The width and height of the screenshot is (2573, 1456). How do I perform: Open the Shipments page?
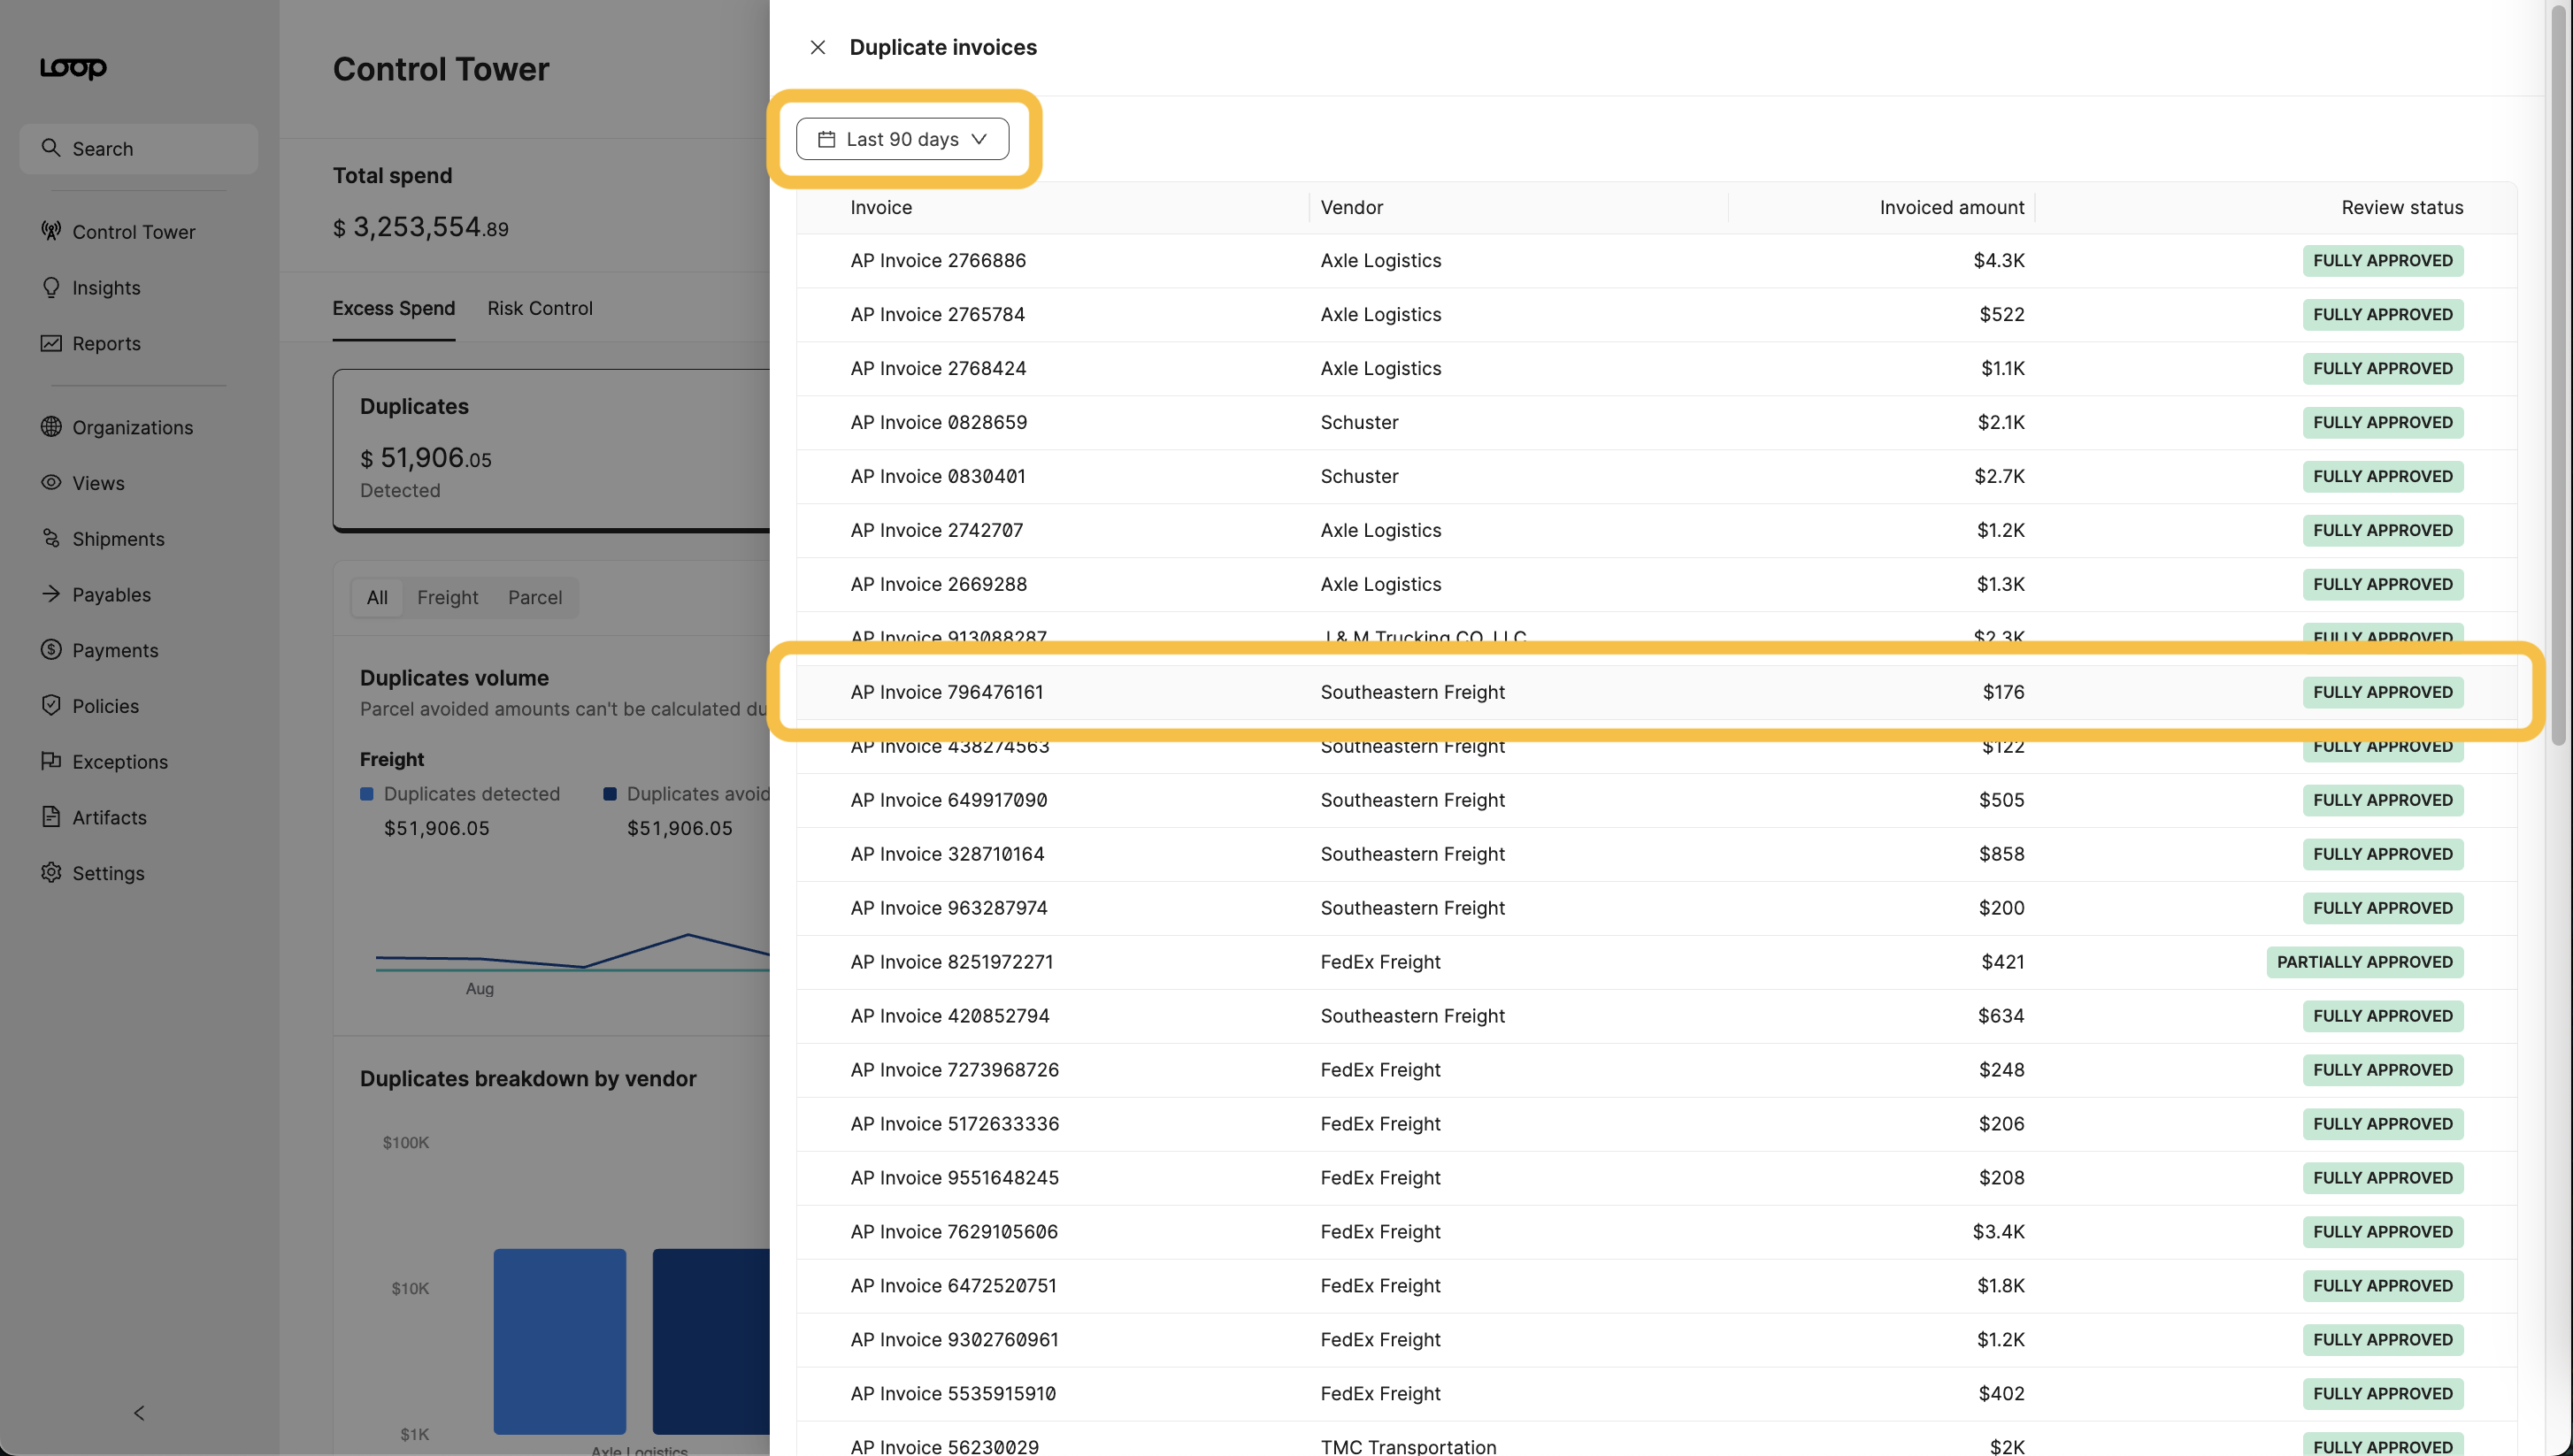118,539
